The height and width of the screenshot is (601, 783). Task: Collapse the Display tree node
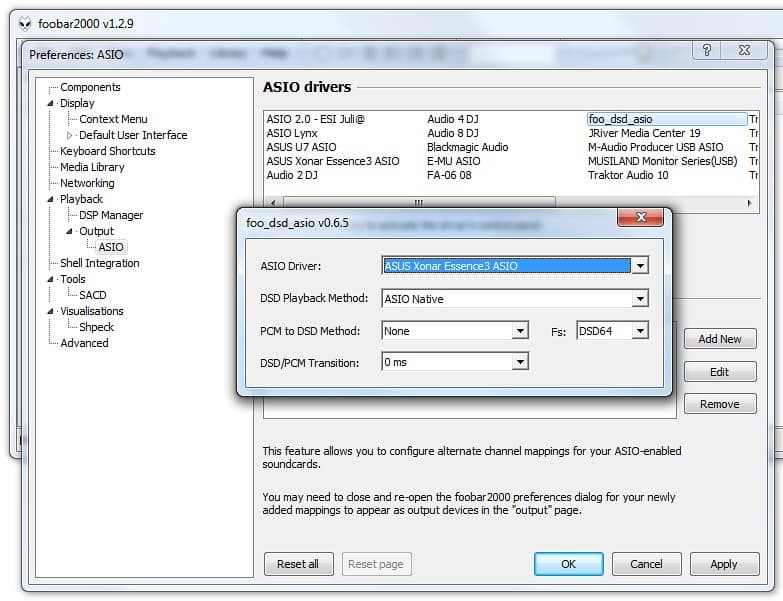pos(50,103)
